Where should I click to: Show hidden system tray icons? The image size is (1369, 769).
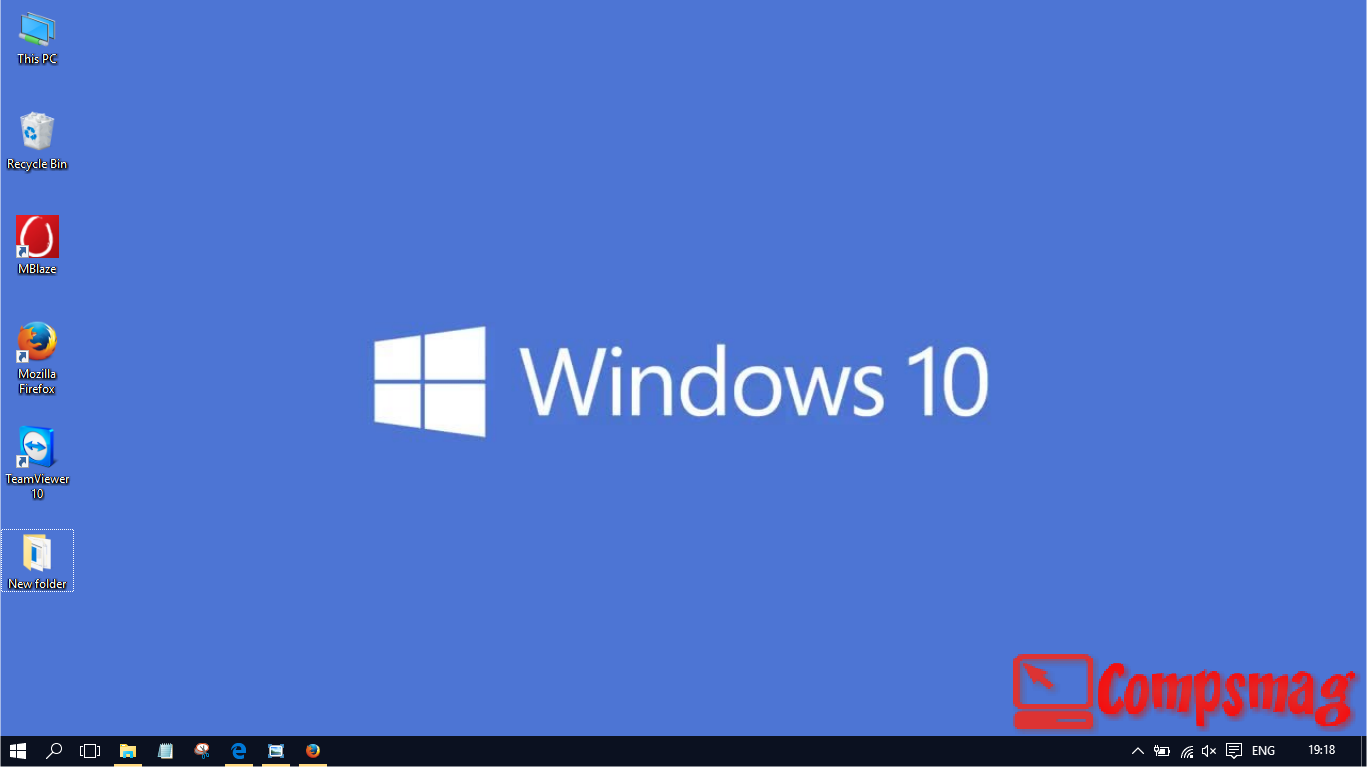pos(1137,751)
